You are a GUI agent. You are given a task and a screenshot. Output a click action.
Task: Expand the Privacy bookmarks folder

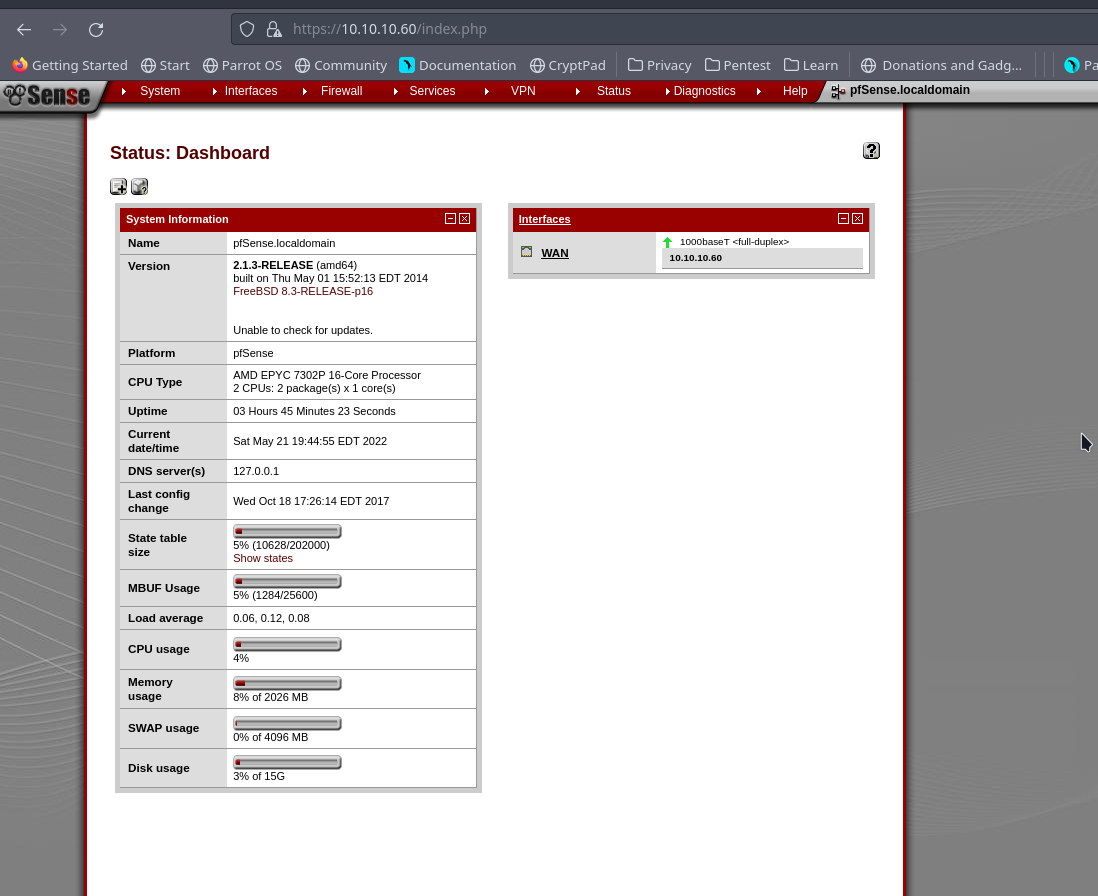(x=660, y=65)
